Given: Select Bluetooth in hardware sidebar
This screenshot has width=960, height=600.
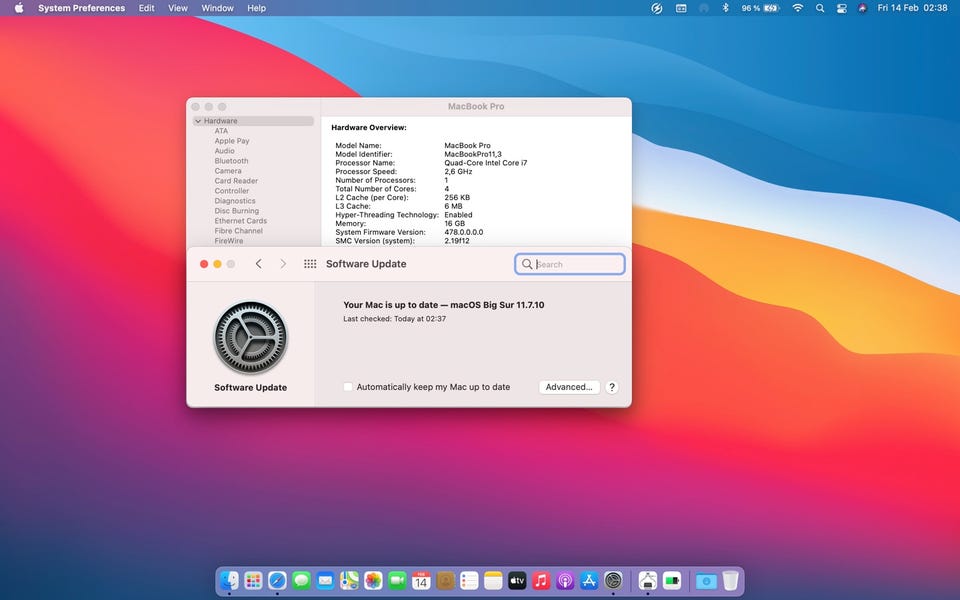Looking at the screenshot, I should click(x=231, y=161).
